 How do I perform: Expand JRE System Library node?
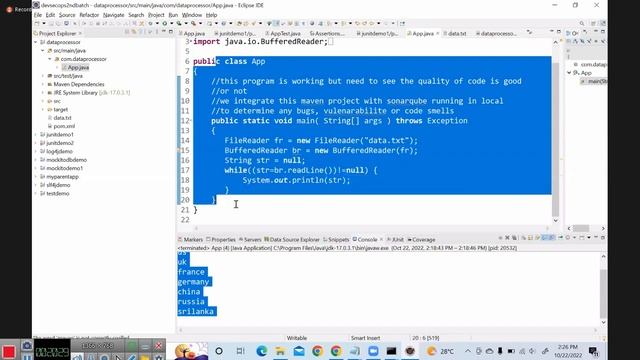(43, 93)
